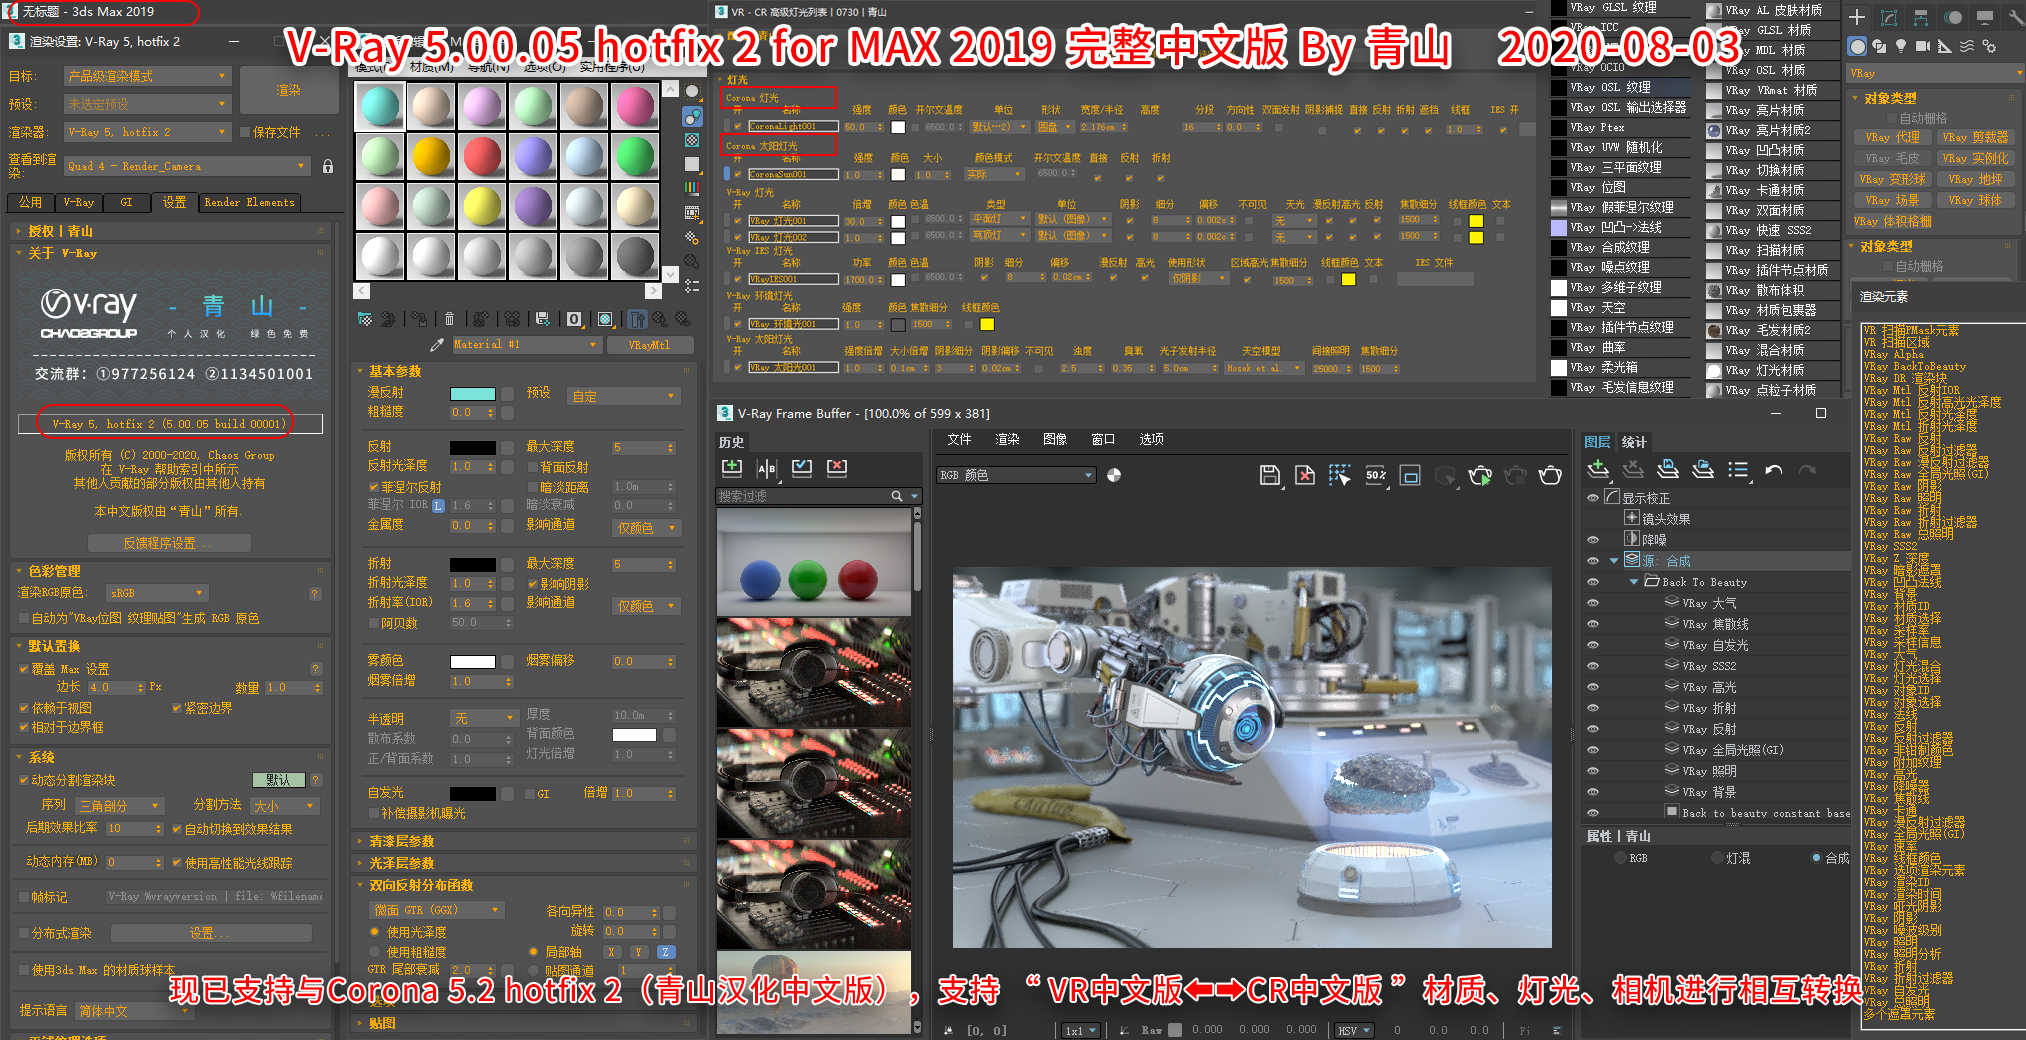Click the delete material trash icon

click(449, 319)
